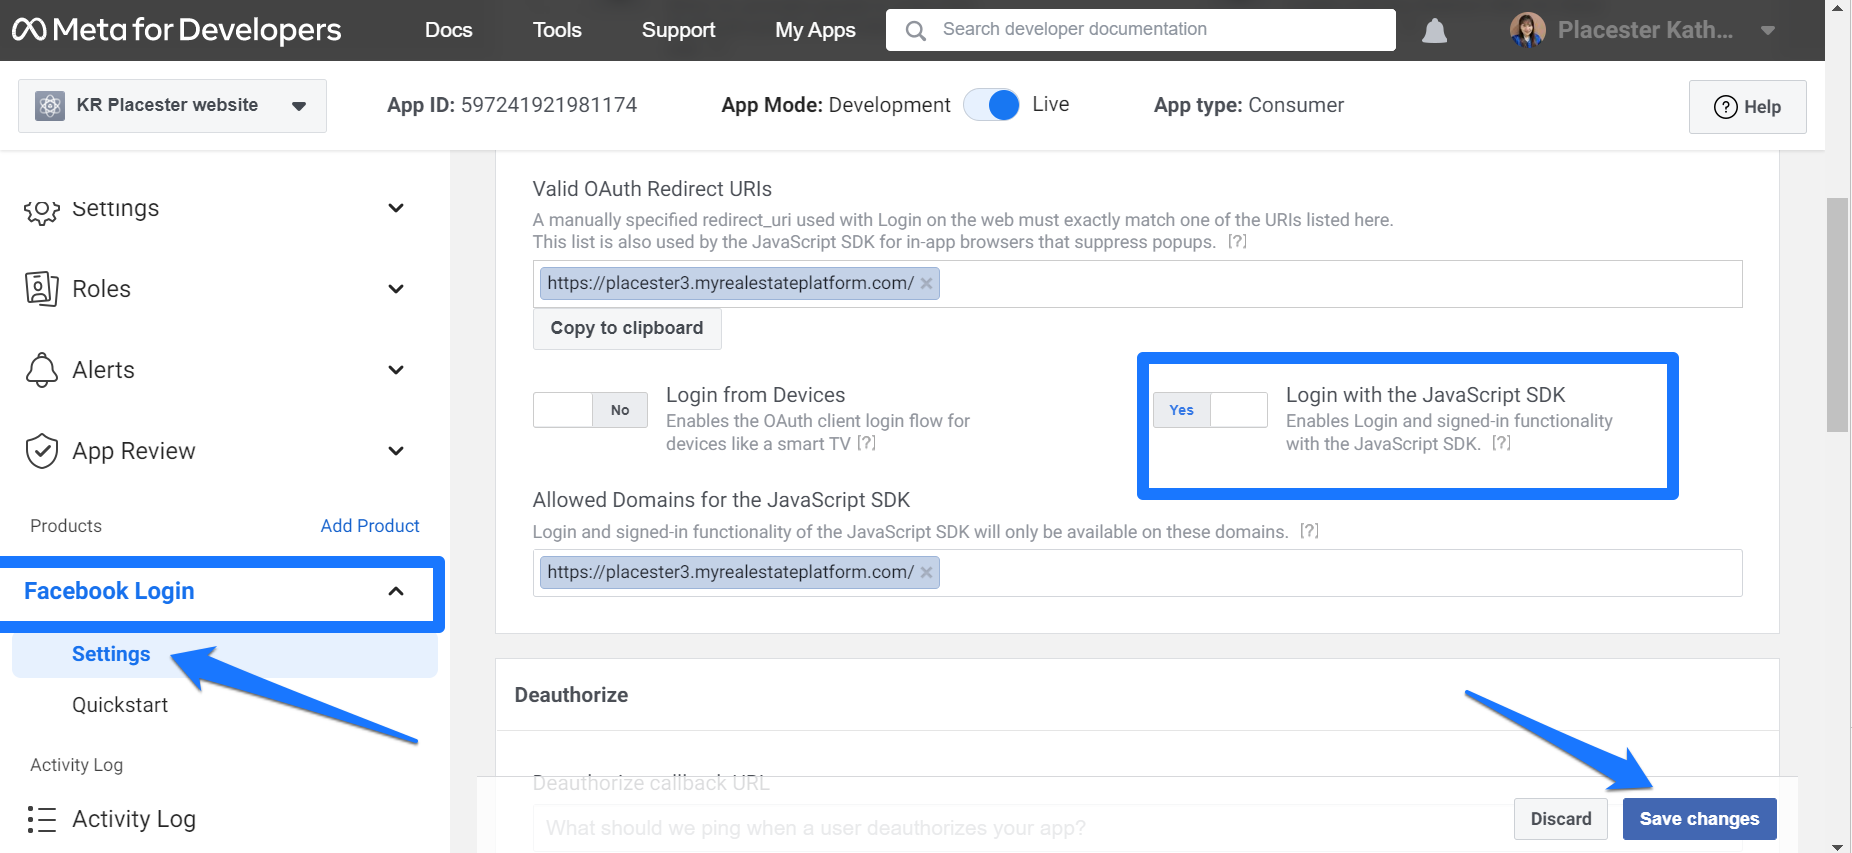Click the Add Product link
Image resolution: width=1852 pixels, height=853 pixels.
(370, 526)
